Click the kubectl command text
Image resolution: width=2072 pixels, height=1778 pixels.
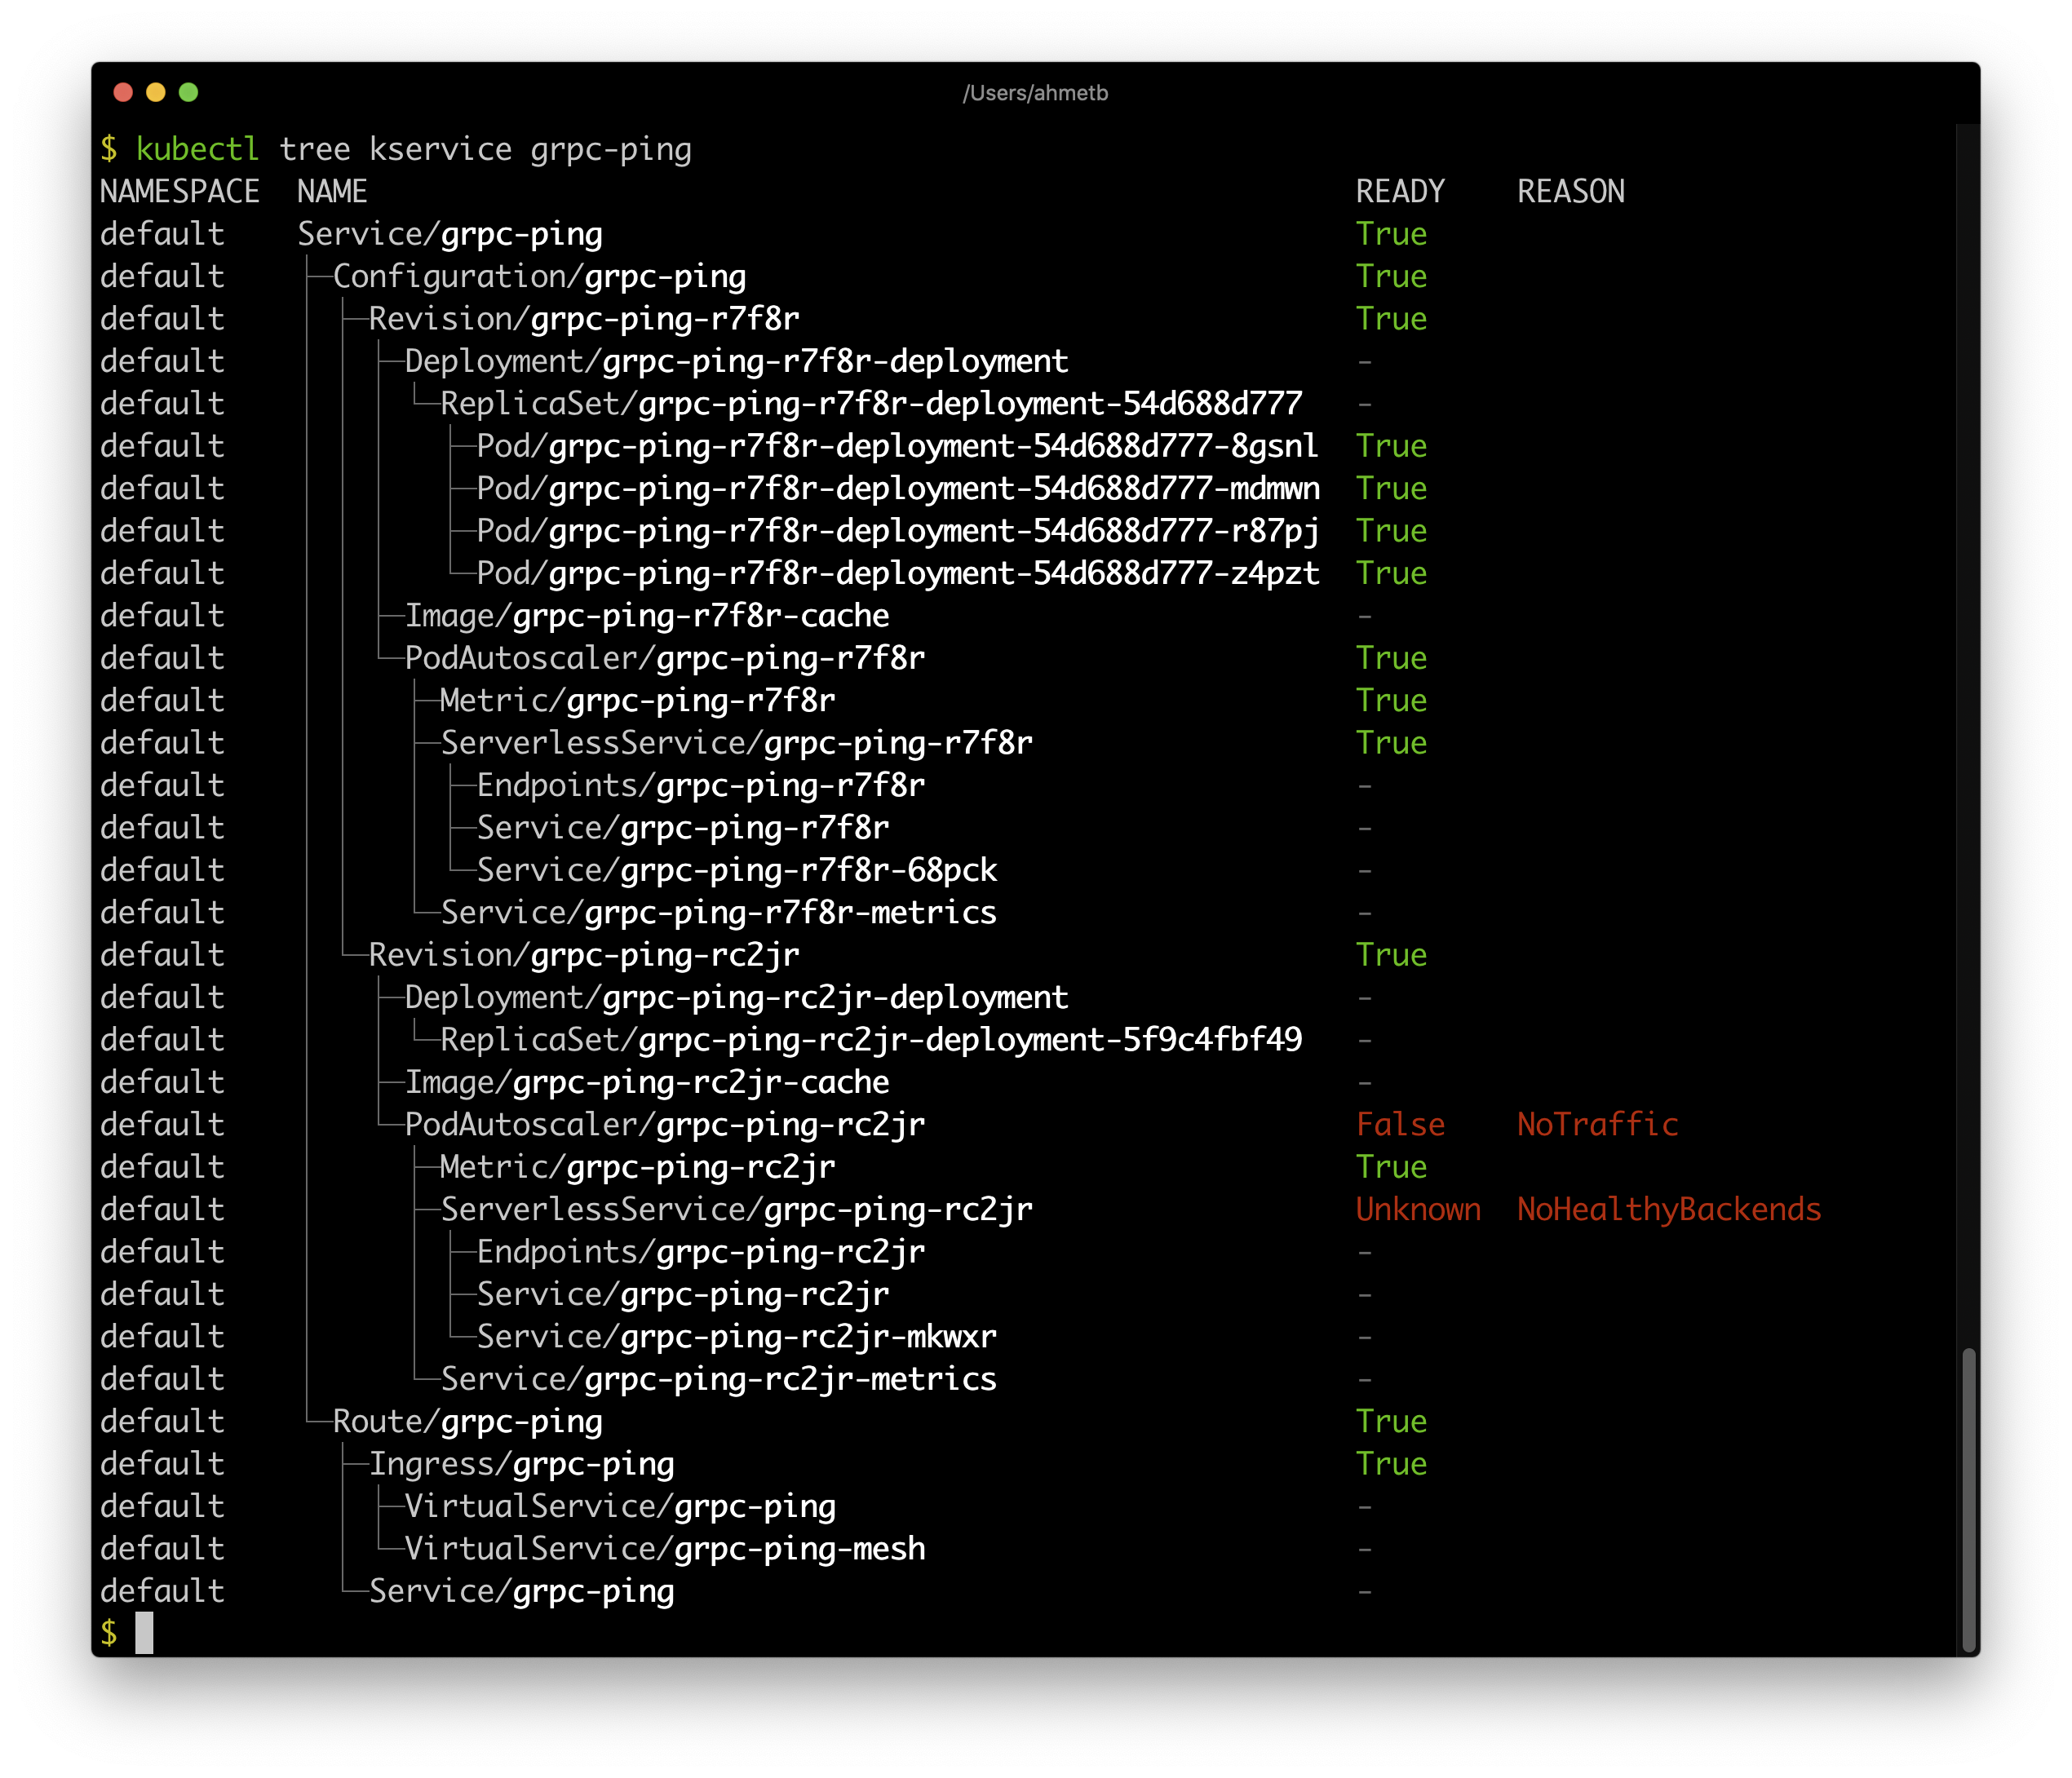197,150
